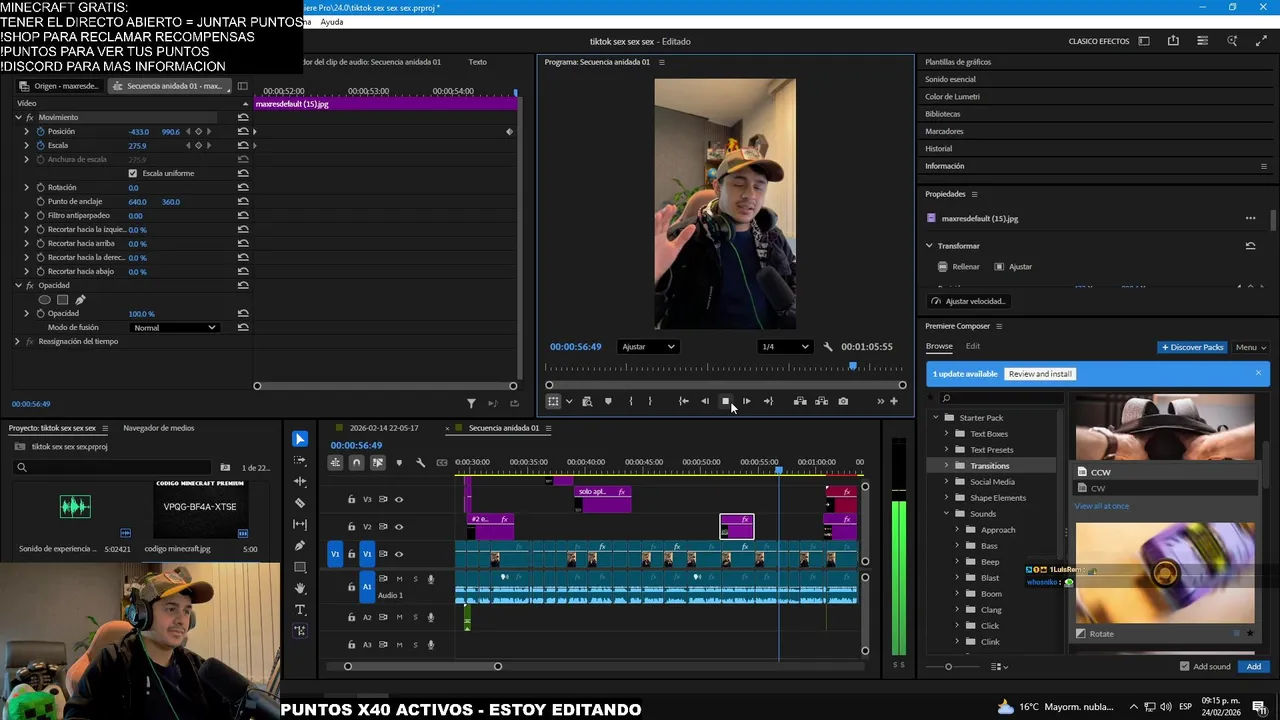Toggle V3 track visibility eye

399,499
